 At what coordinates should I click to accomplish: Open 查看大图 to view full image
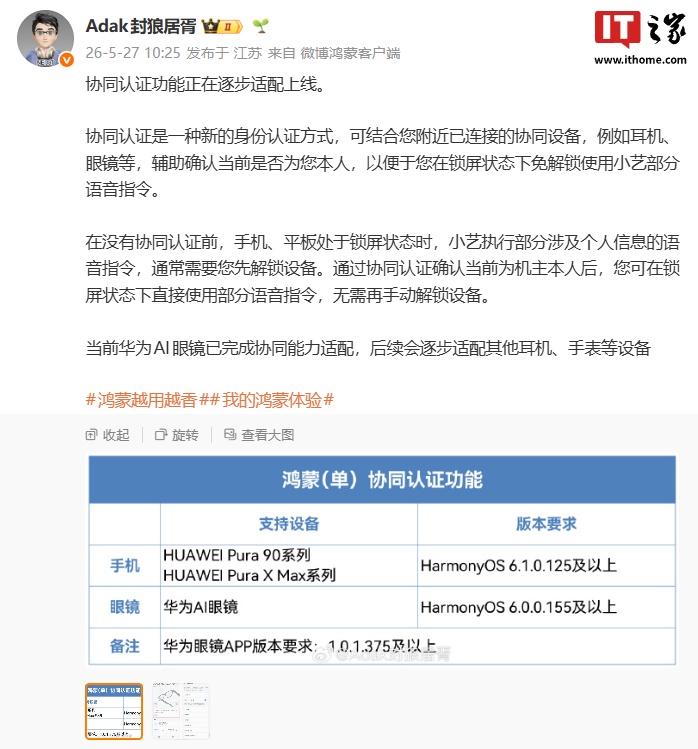coord(259,435)
